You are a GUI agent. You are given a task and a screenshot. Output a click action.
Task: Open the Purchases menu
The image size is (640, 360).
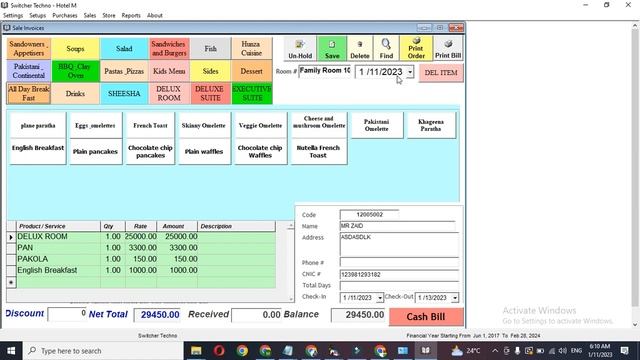point(65,16)
